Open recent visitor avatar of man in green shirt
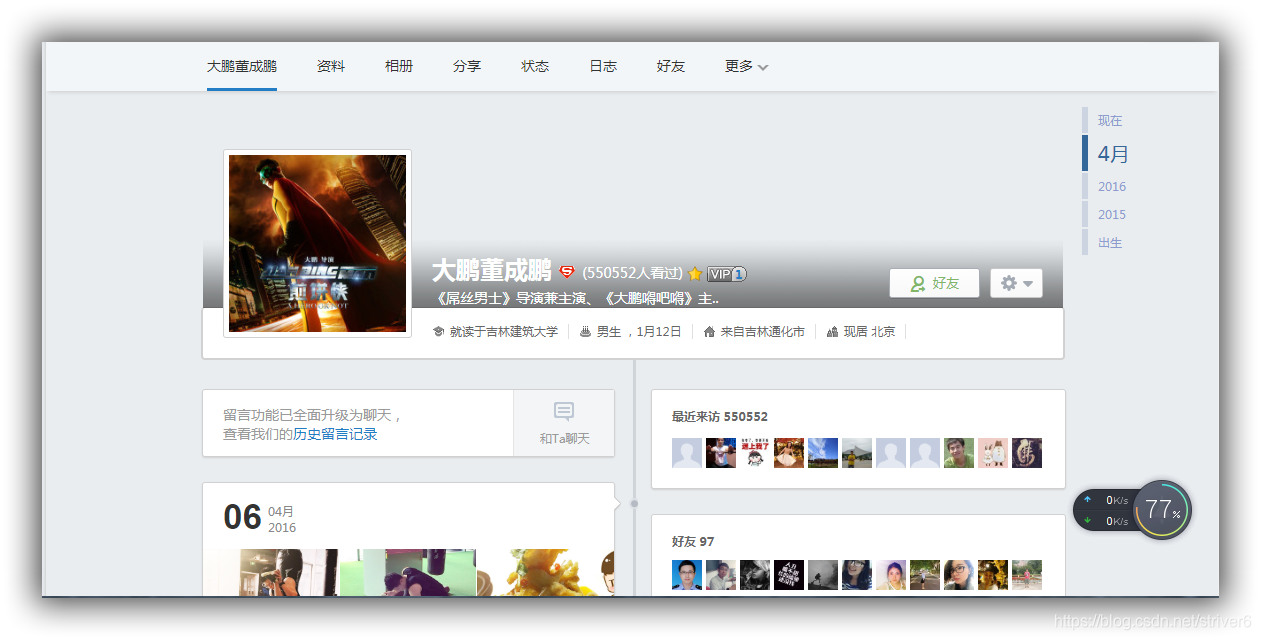Image resolution: width=1261 pixels, height=640 pixels. tap(959, 453)
